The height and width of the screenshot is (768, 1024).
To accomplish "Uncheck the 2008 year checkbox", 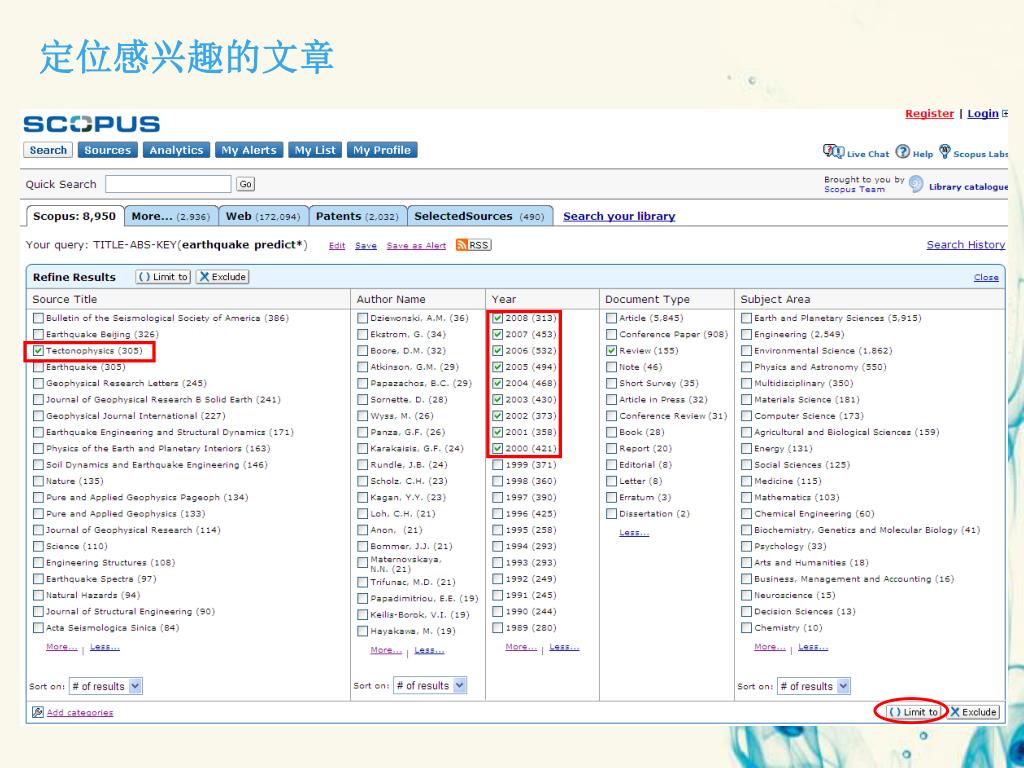I will click(498, 318).
